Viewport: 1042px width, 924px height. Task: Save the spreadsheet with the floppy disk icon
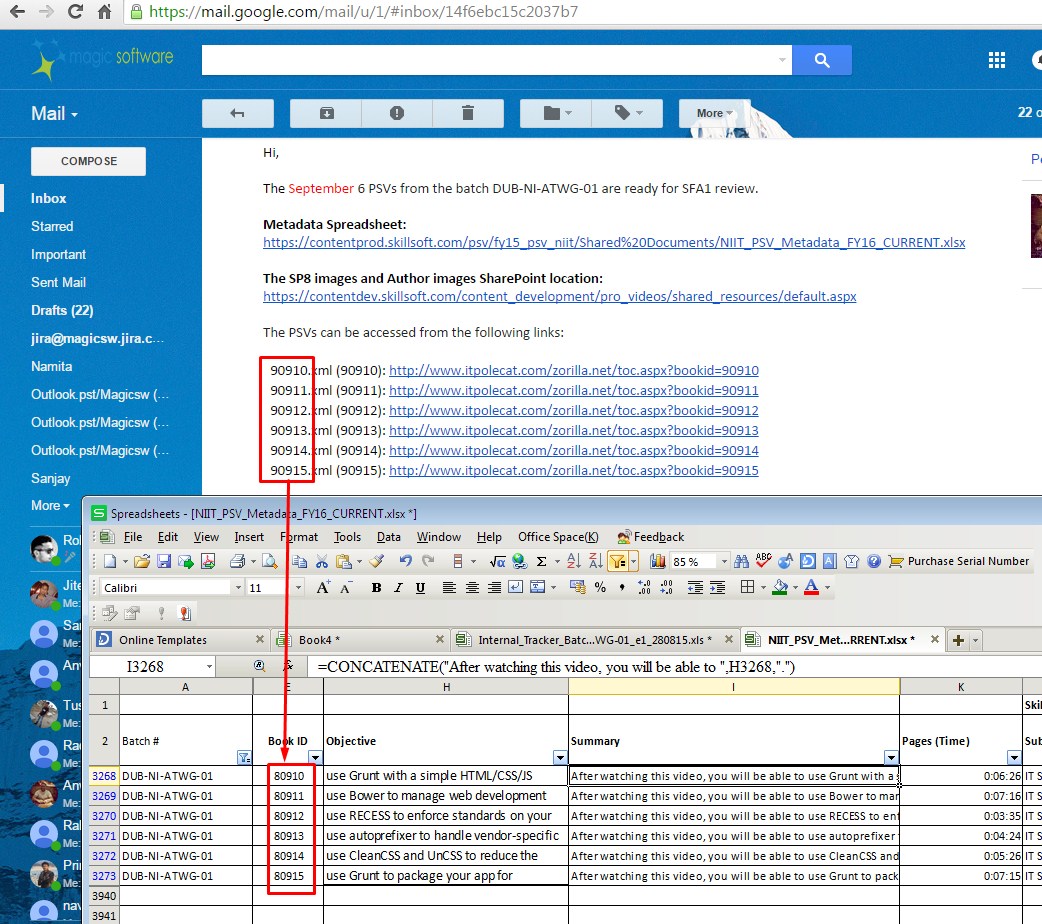[x=163, y=562]
